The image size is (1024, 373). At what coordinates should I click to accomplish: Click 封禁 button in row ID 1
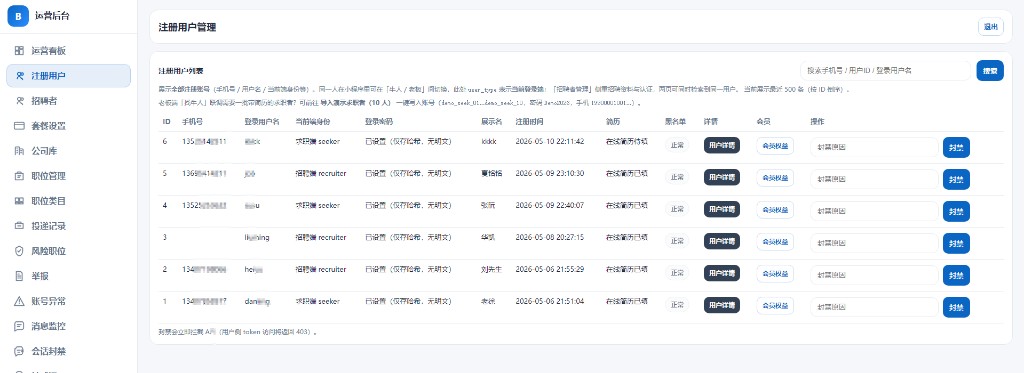[956, 307]
